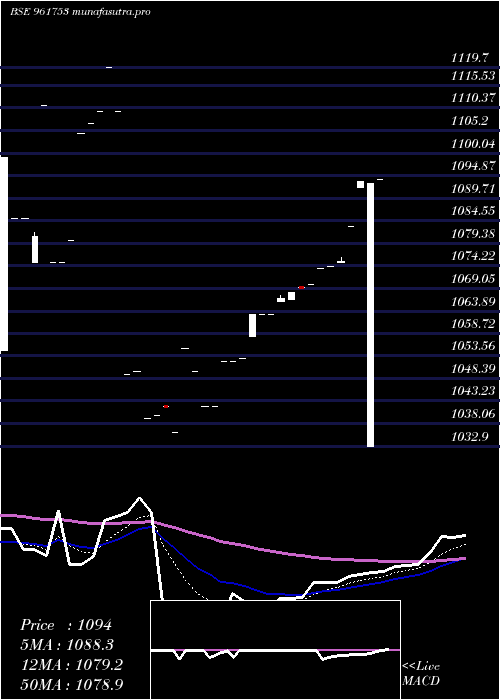The height and width of the screenshot is (700, 500).
Task: Click the Price : 1094 readout
Action: [x=66, y=625]
